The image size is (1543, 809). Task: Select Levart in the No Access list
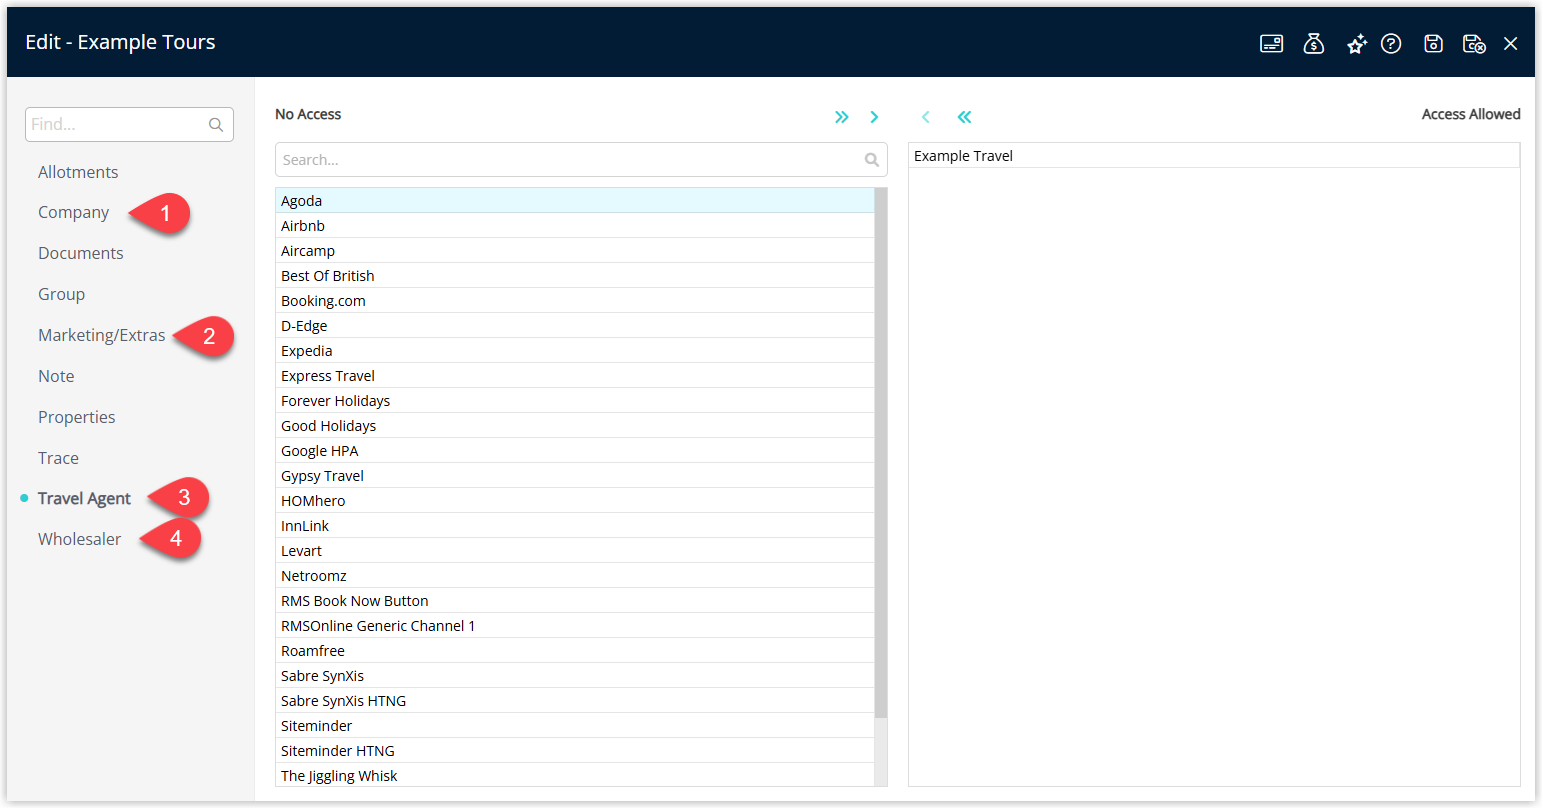(x=575, y=551)
